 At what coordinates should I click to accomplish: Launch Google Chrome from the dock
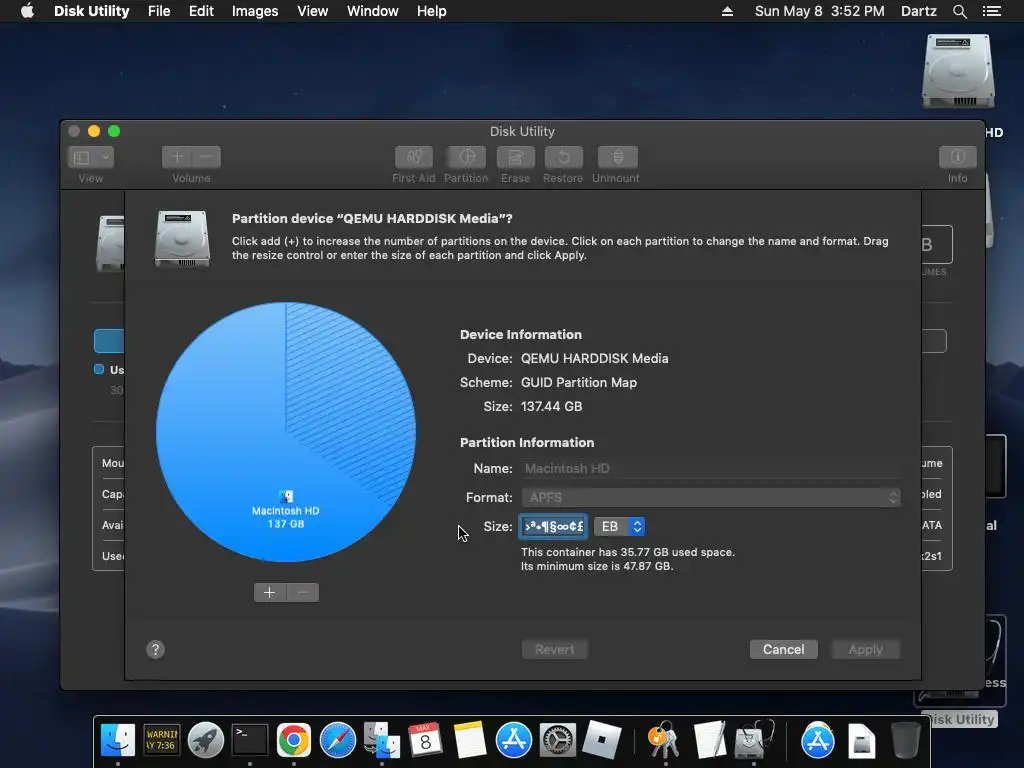point(293,740)
